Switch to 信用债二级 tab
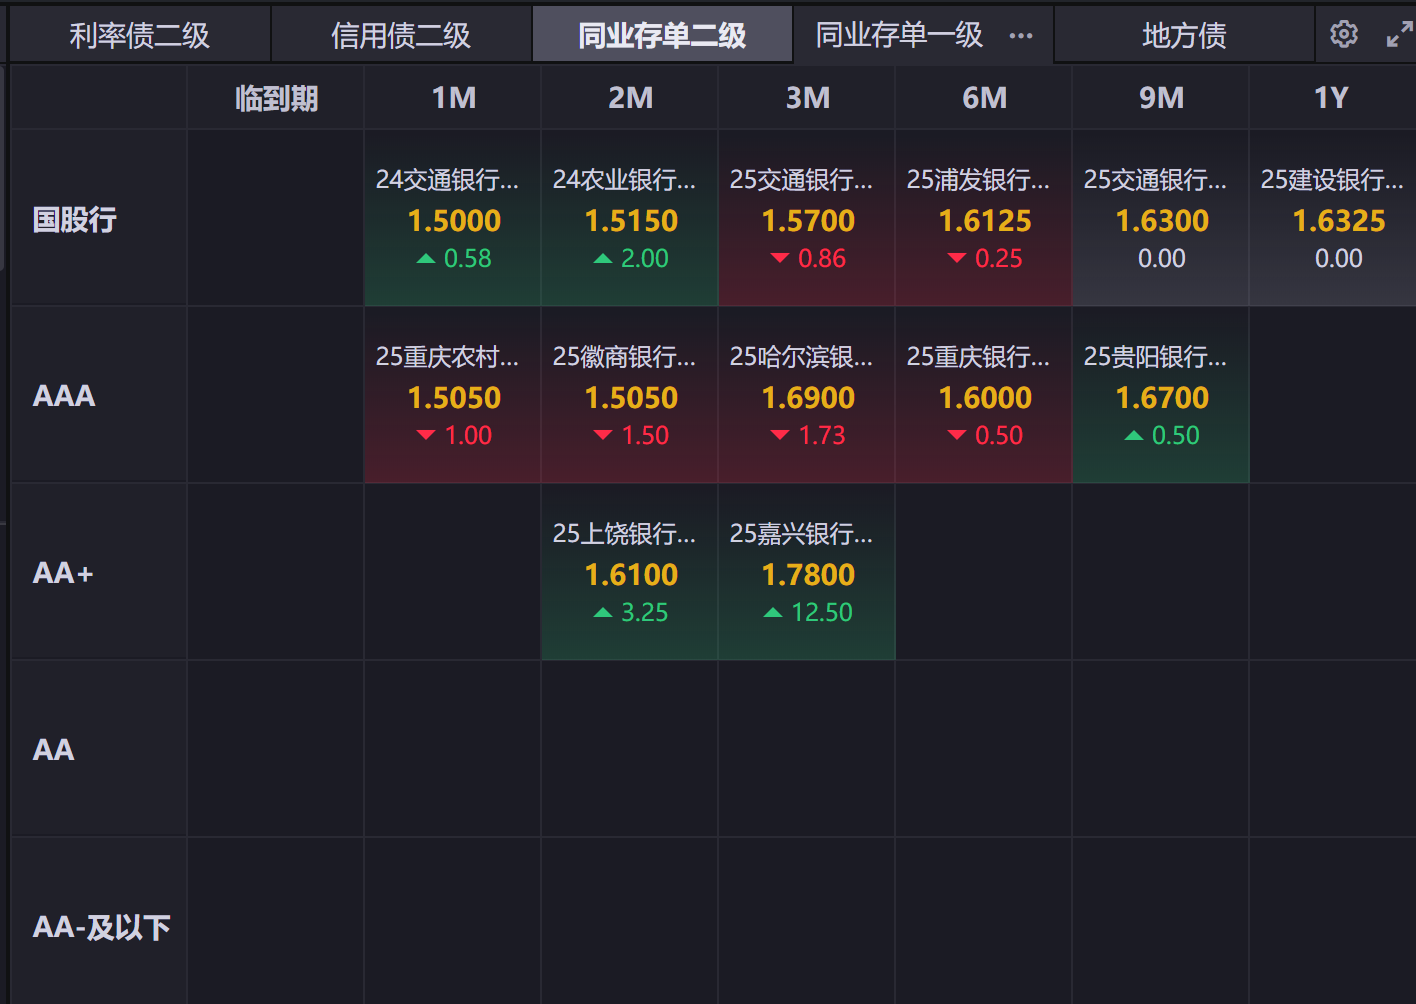1416x1004 pixels. [x=401, y=36]
